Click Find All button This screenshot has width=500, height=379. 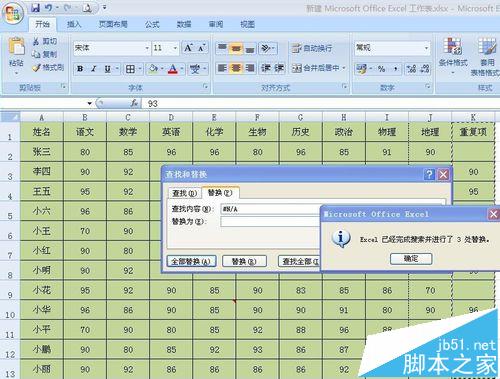[x=299, y=261]
